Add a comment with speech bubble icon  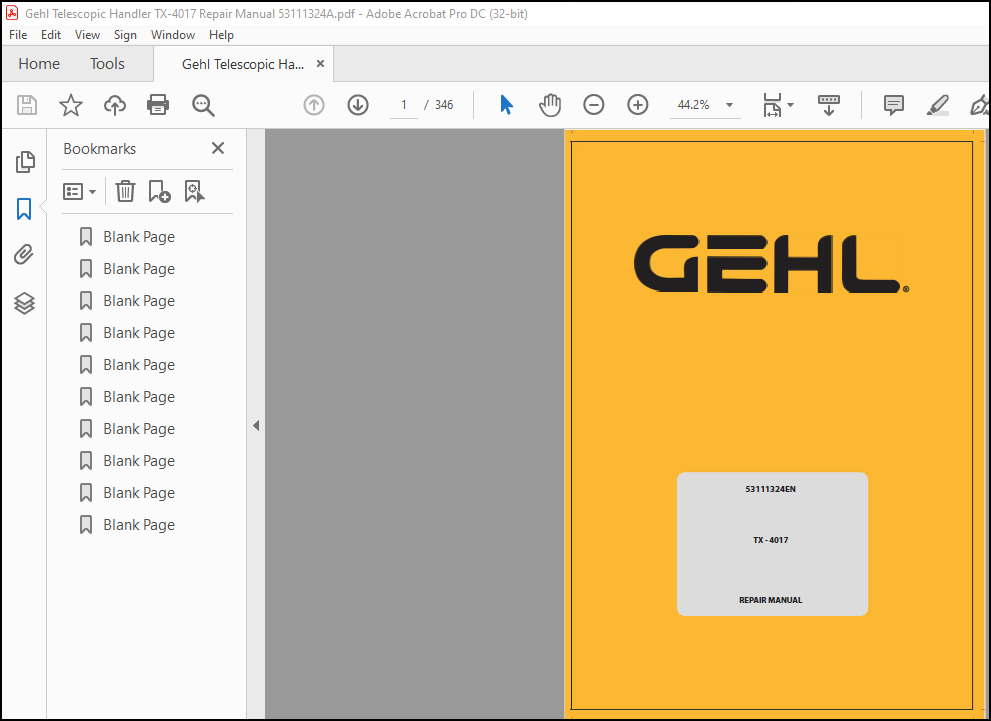(894, 105)
